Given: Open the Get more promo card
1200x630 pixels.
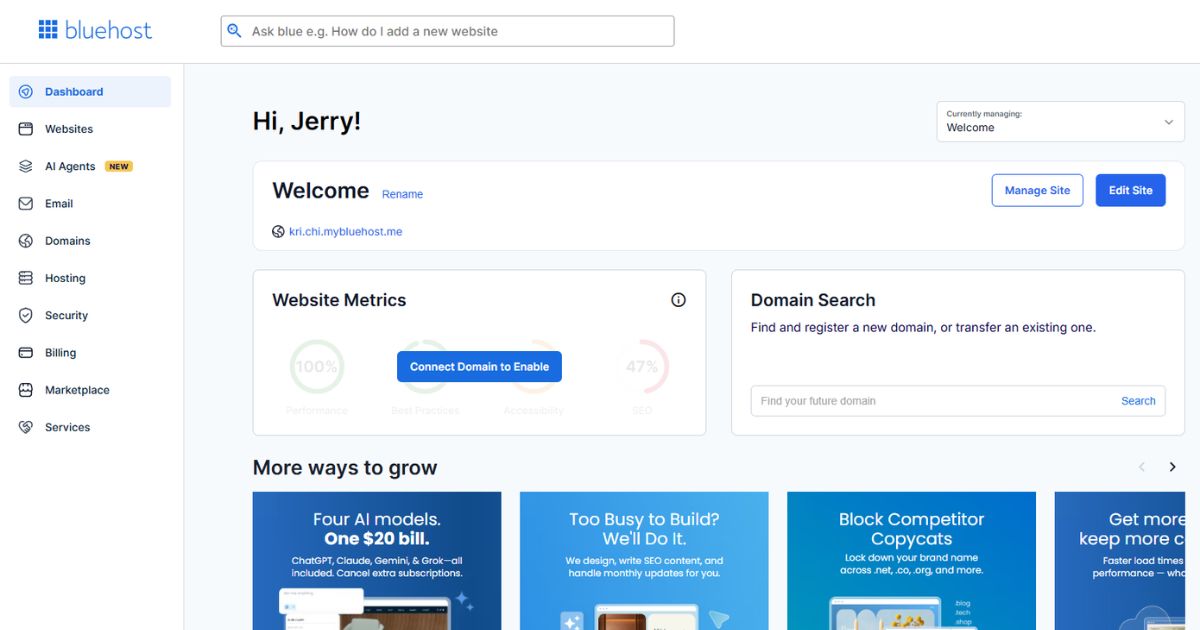Looking at the screenshot, I should coord(1119,561).
